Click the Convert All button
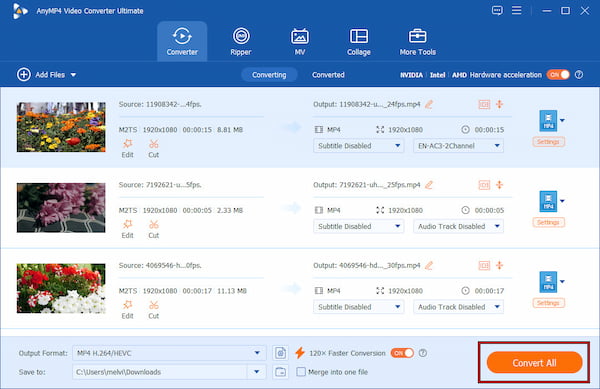This screenshot has height=389, width=600. (x=534, y=363)
